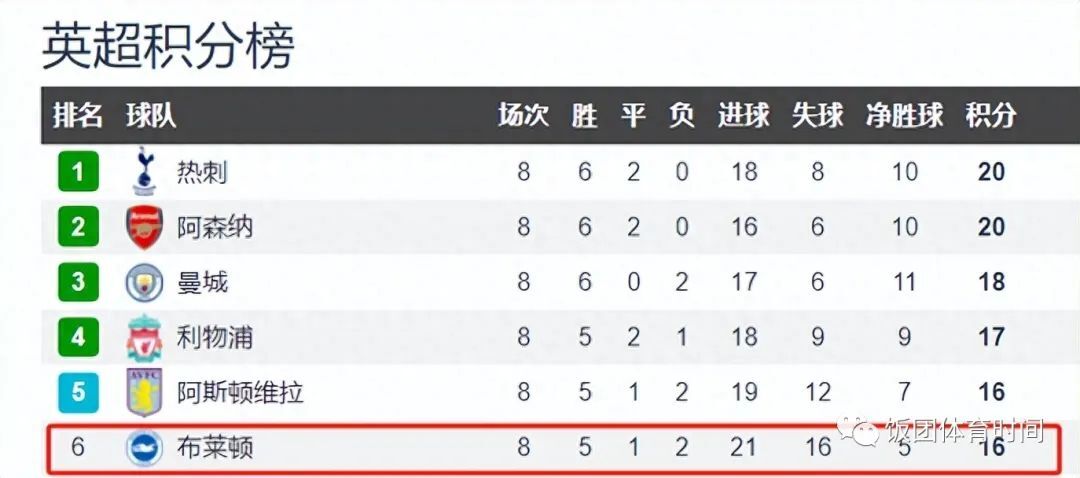Click the Tottenham Hotspur club crest
Viewport: 1080px width, 478px height.
[144, 172]
